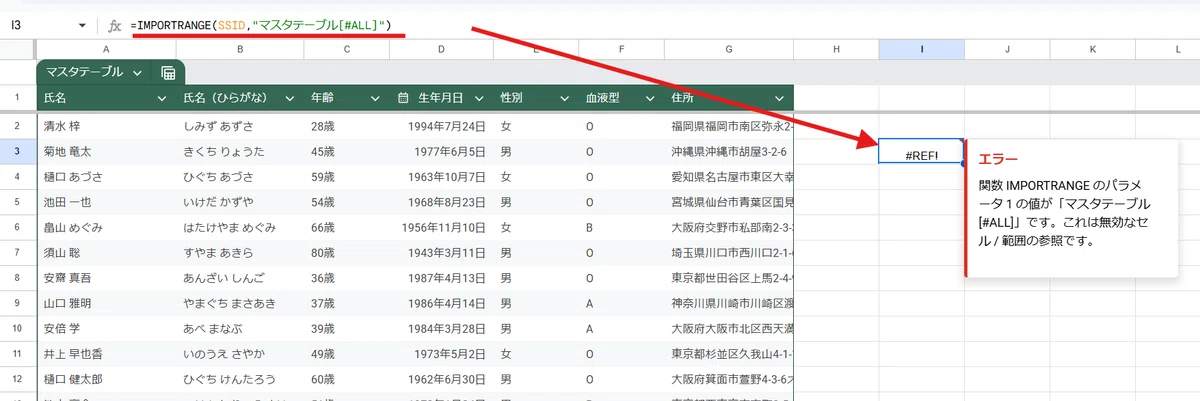Click the cell 池田 一也

(105, 202)
